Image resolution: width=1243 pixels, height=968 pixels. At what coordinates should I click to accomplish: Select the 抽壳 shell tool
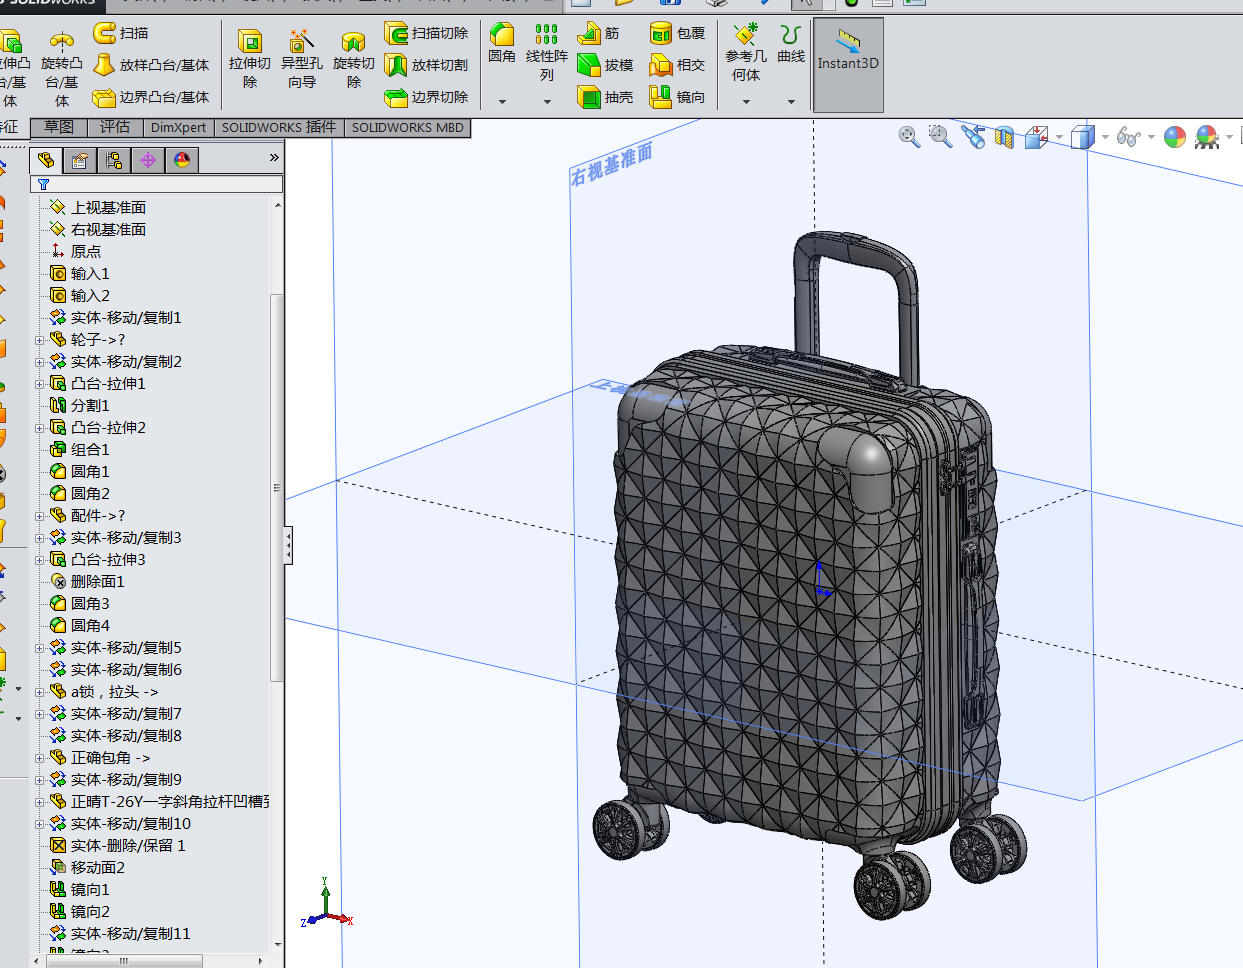pyautogui.click(x=605, y=97)
